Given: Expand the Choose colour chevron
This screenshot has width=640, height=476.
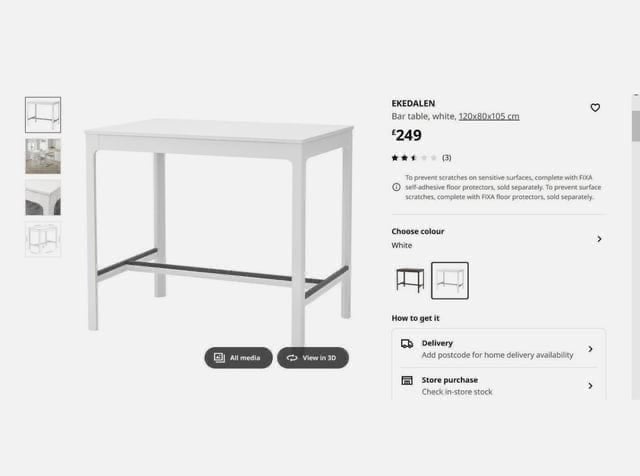Looking at the screenshot, I should click(x=599, y=239).
